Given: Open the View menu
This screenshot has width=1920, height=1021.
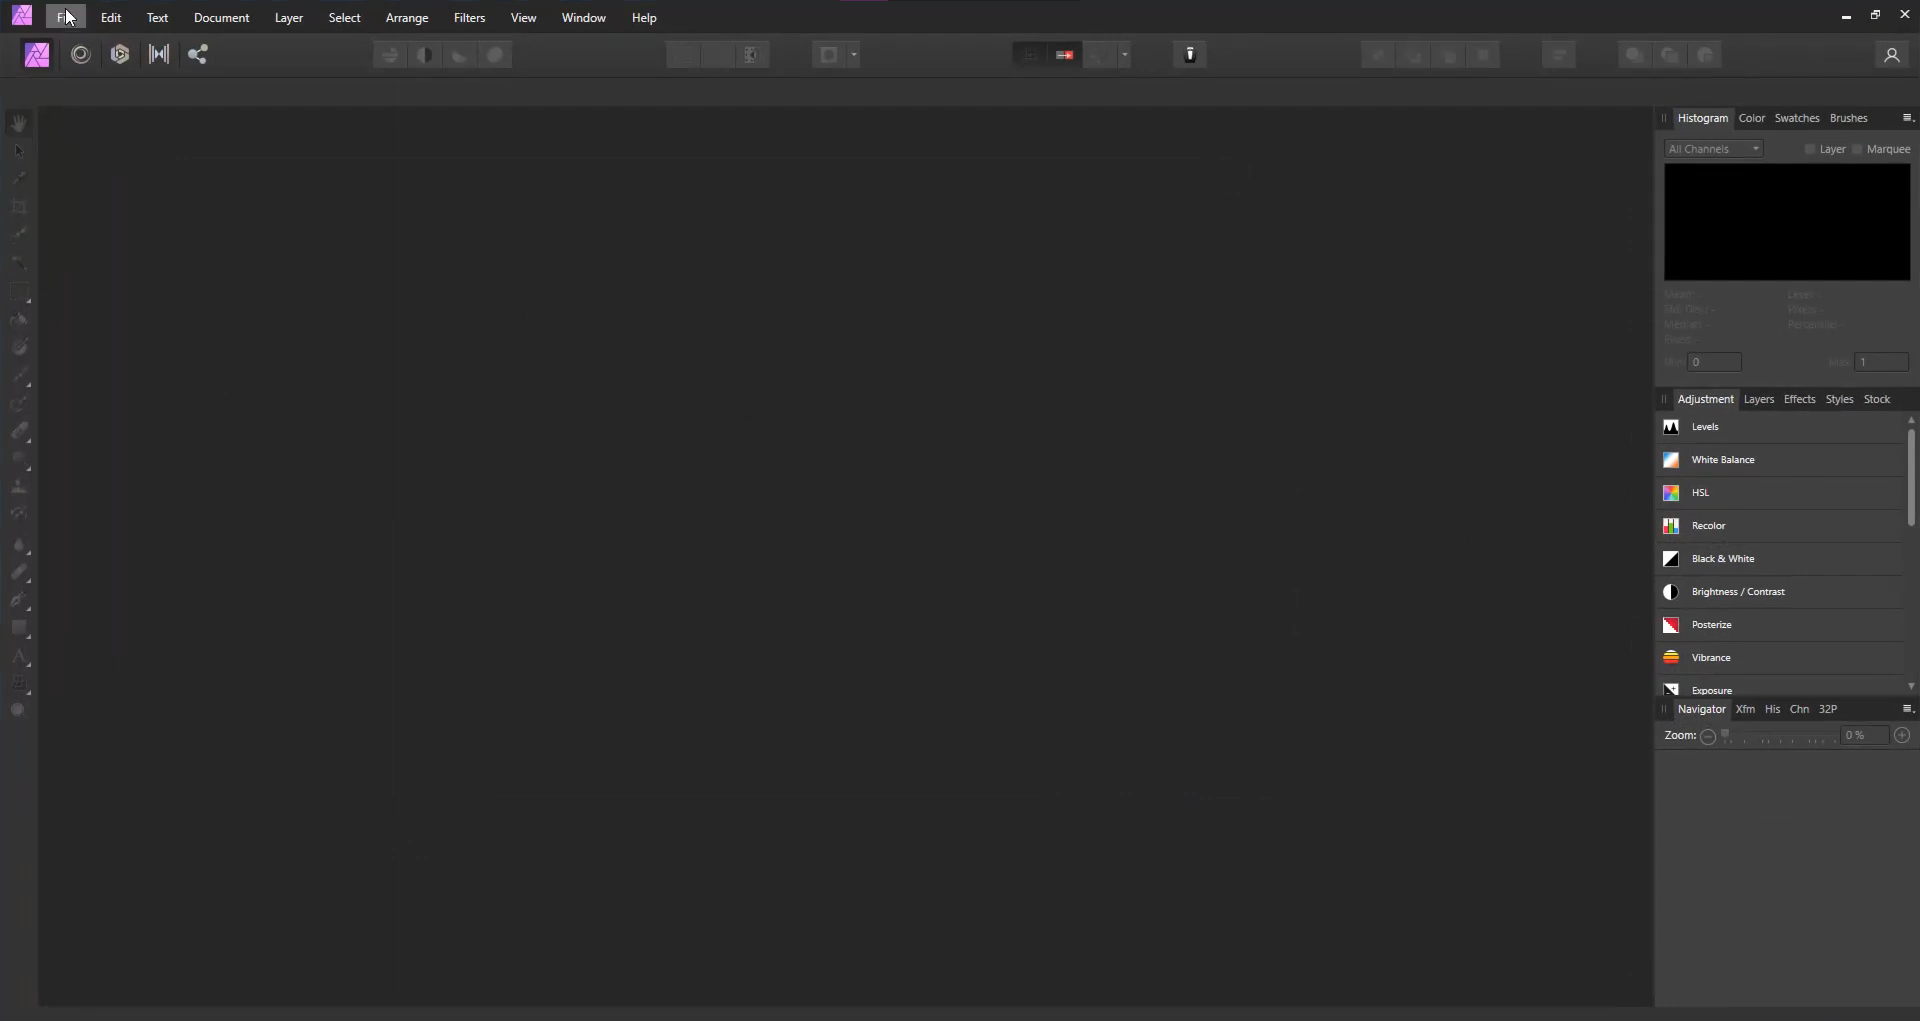Looking at the screenshot, I should click(524, 18).
